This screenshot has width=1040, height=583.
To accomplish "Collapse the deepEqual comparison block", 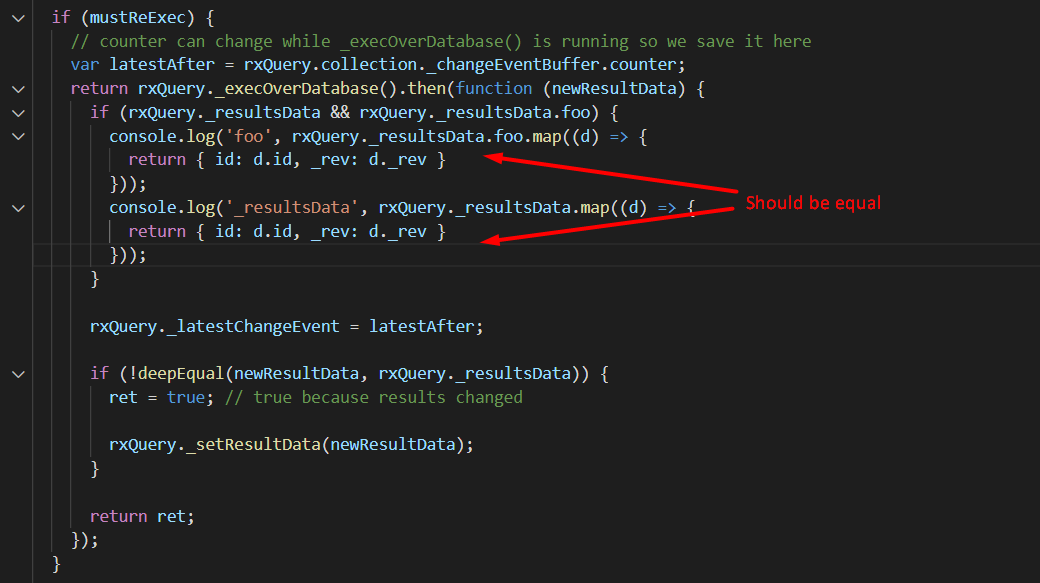I will tap(17, 373).
